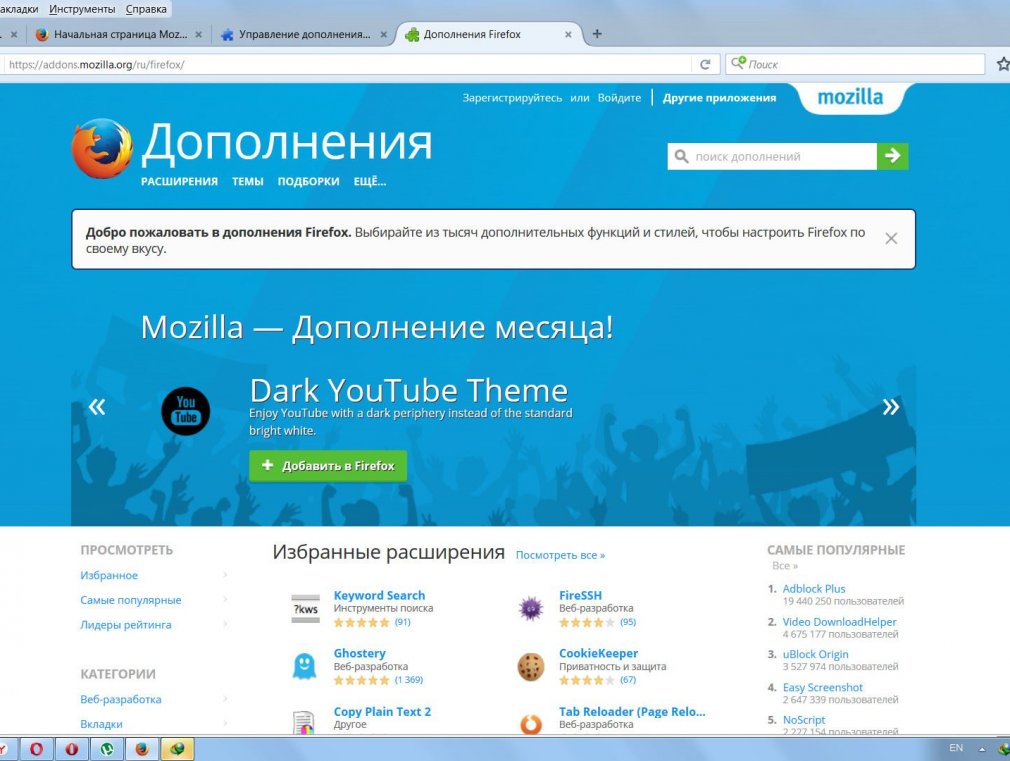Open the highlighted globe icon in the taskbar
Screen dimensions: 1010x761
click(177, 749)
